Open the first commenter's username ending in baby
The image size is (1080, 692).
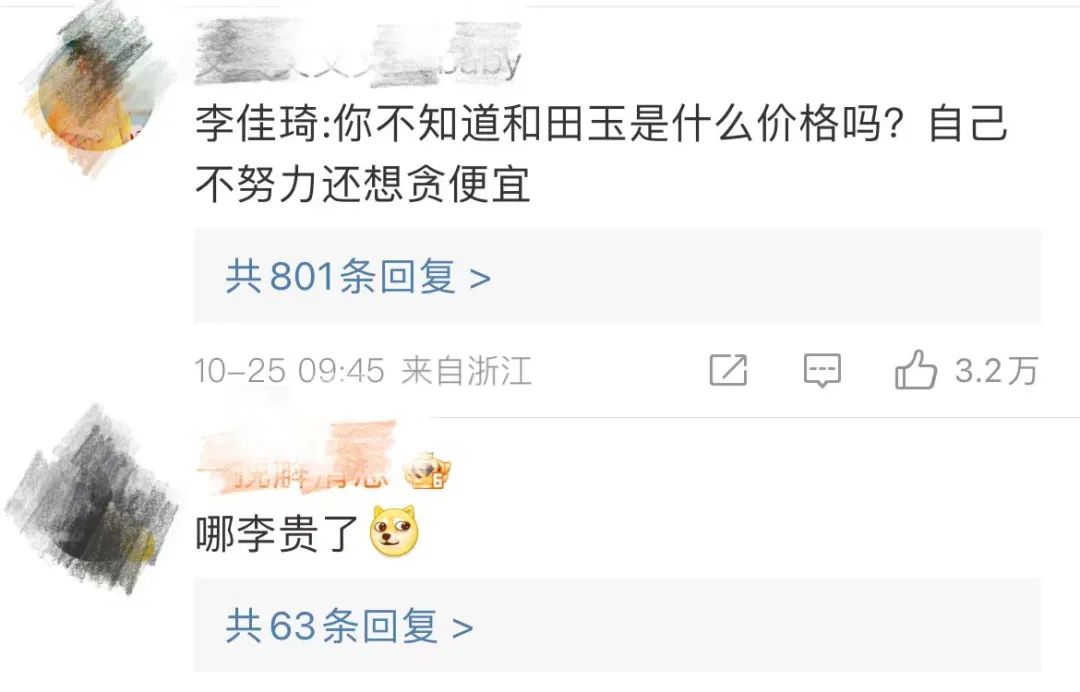(358, 54)
